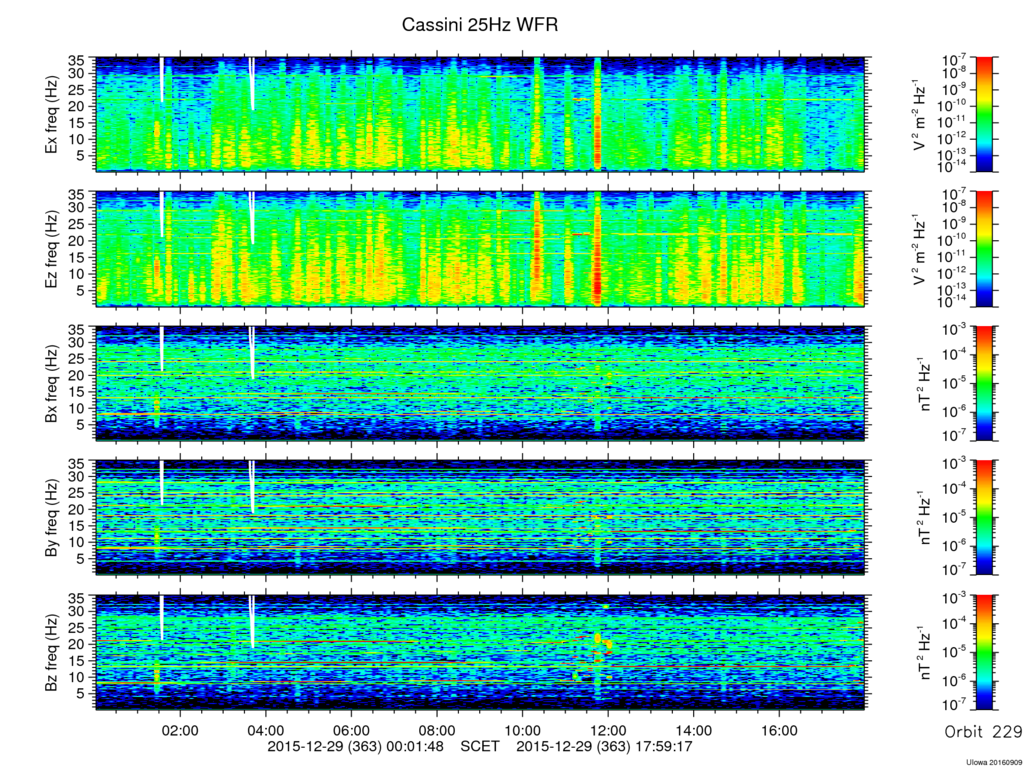Image resolution: width=1024 pixels, height=767 pixels.
Task: Select the By freq spectrogram panel
Action: [480, 517]
